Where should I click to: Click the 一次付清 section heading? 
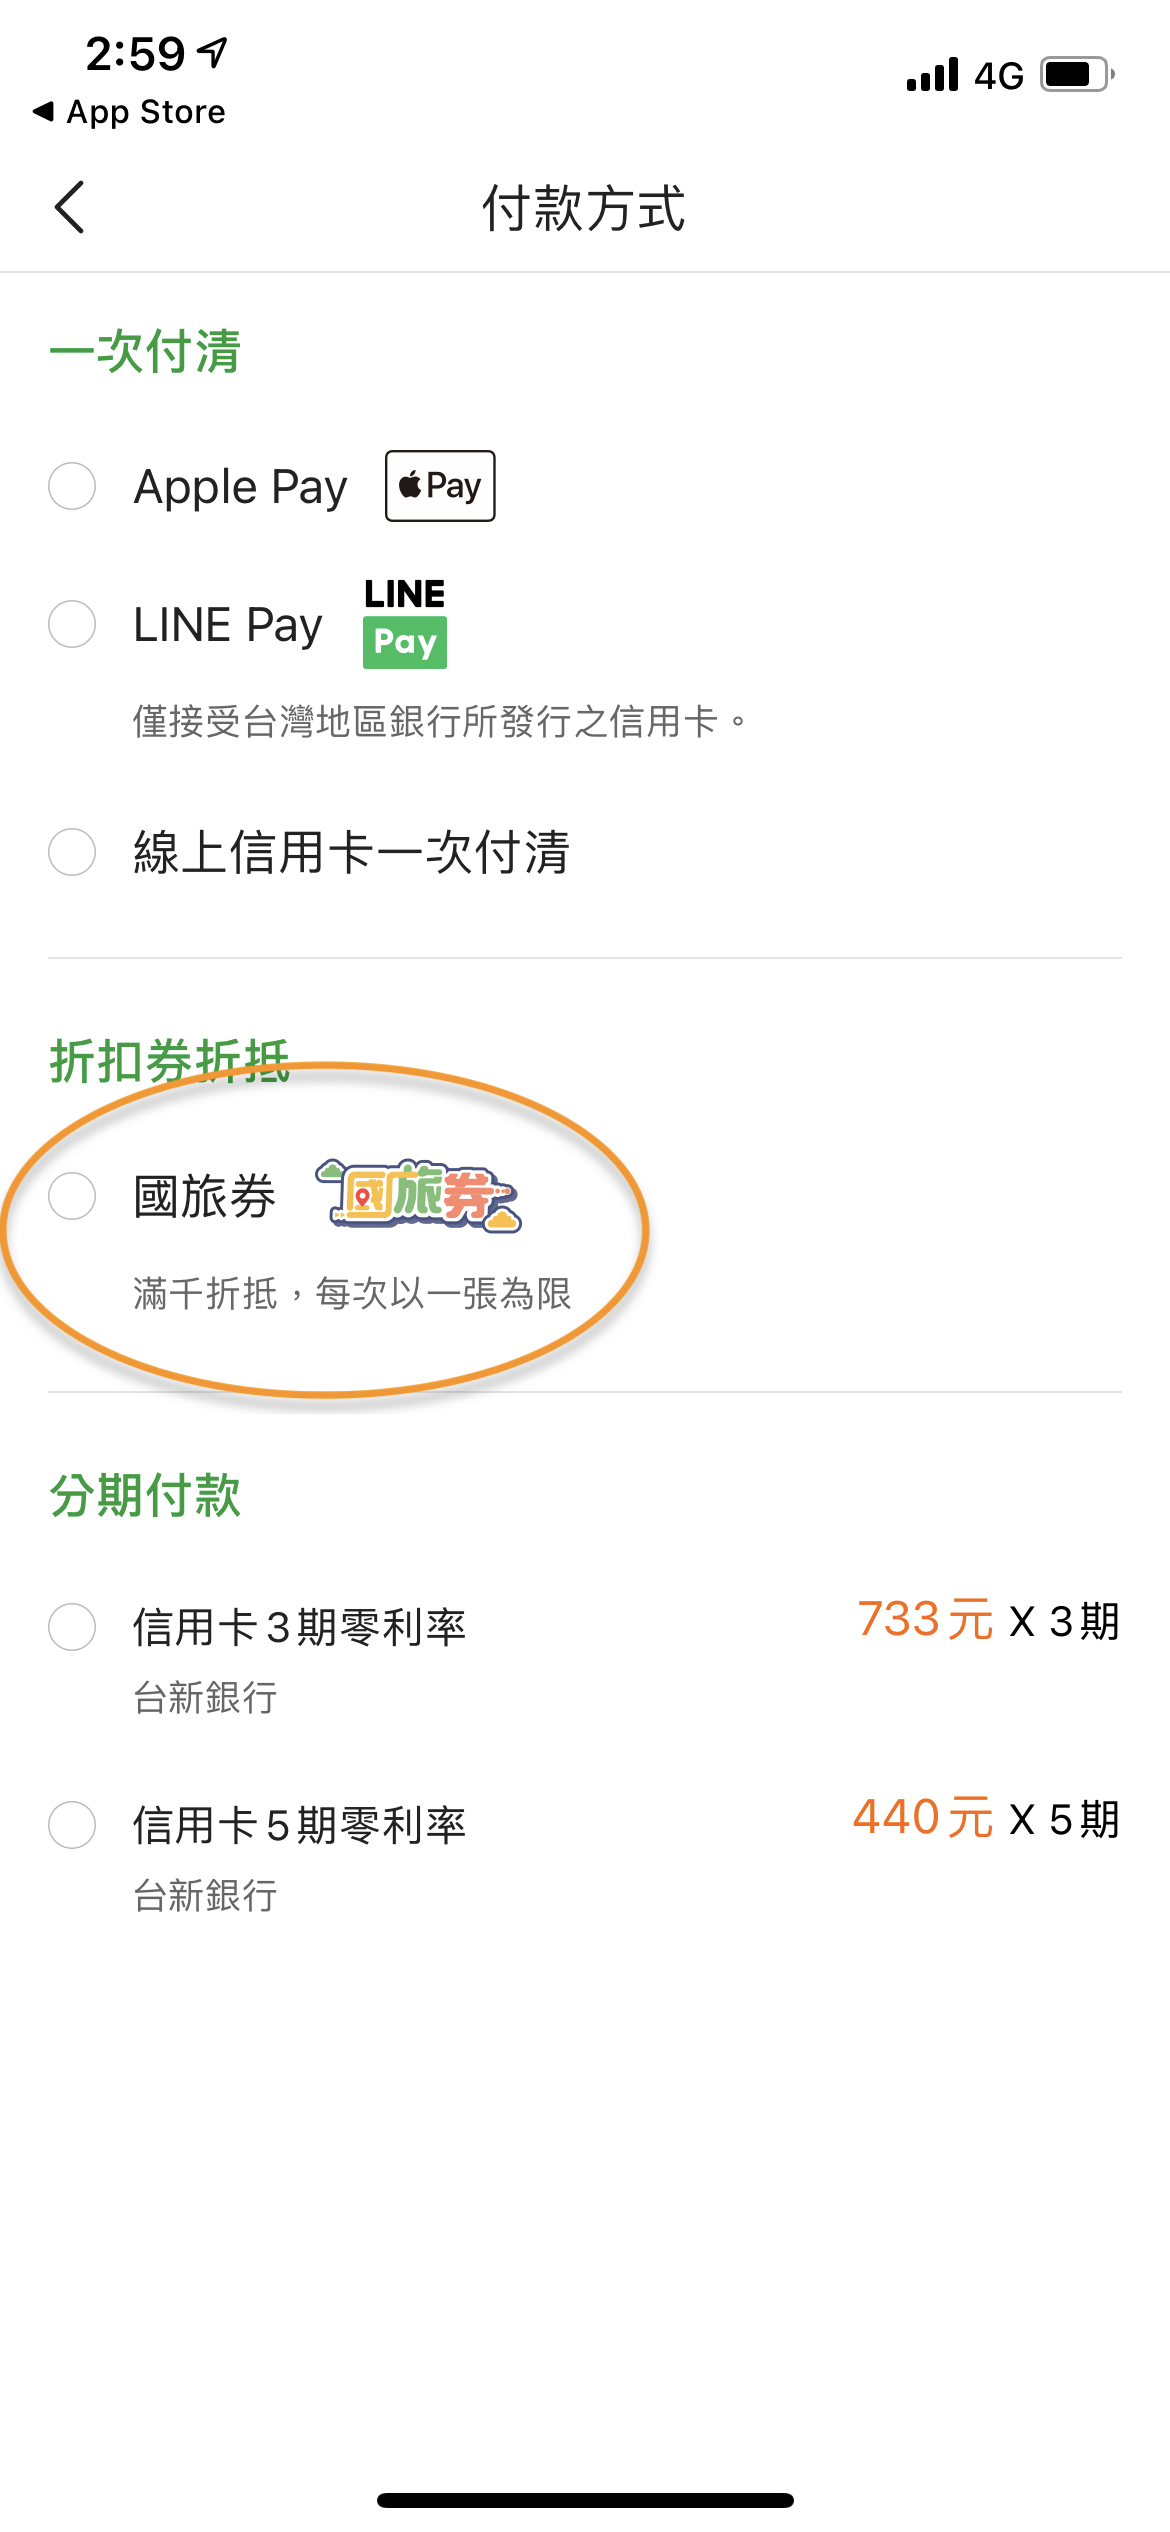click(145, 352)
